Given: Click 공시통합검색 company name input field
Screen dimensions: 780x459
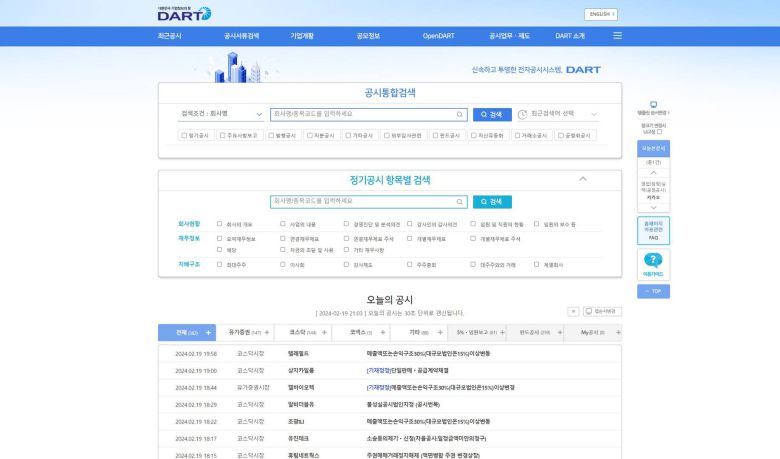Looking at the screenshot, I should [369, 114].
